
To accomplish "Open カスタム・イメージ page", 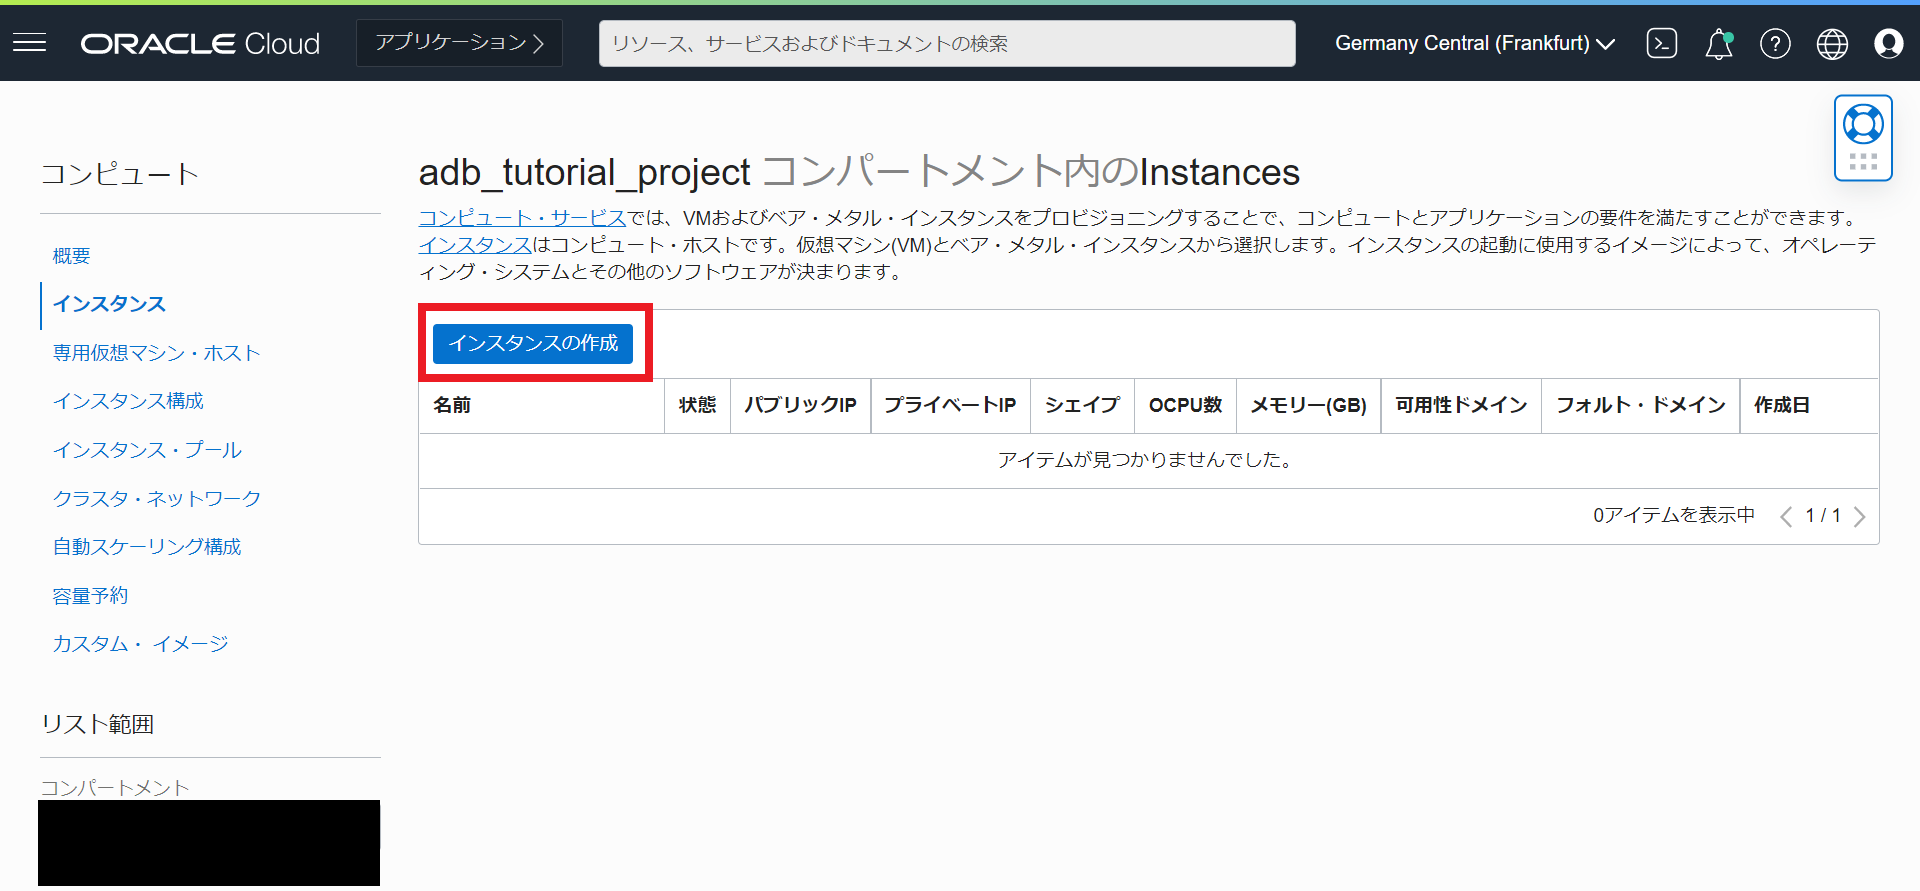I will point(140,644).
